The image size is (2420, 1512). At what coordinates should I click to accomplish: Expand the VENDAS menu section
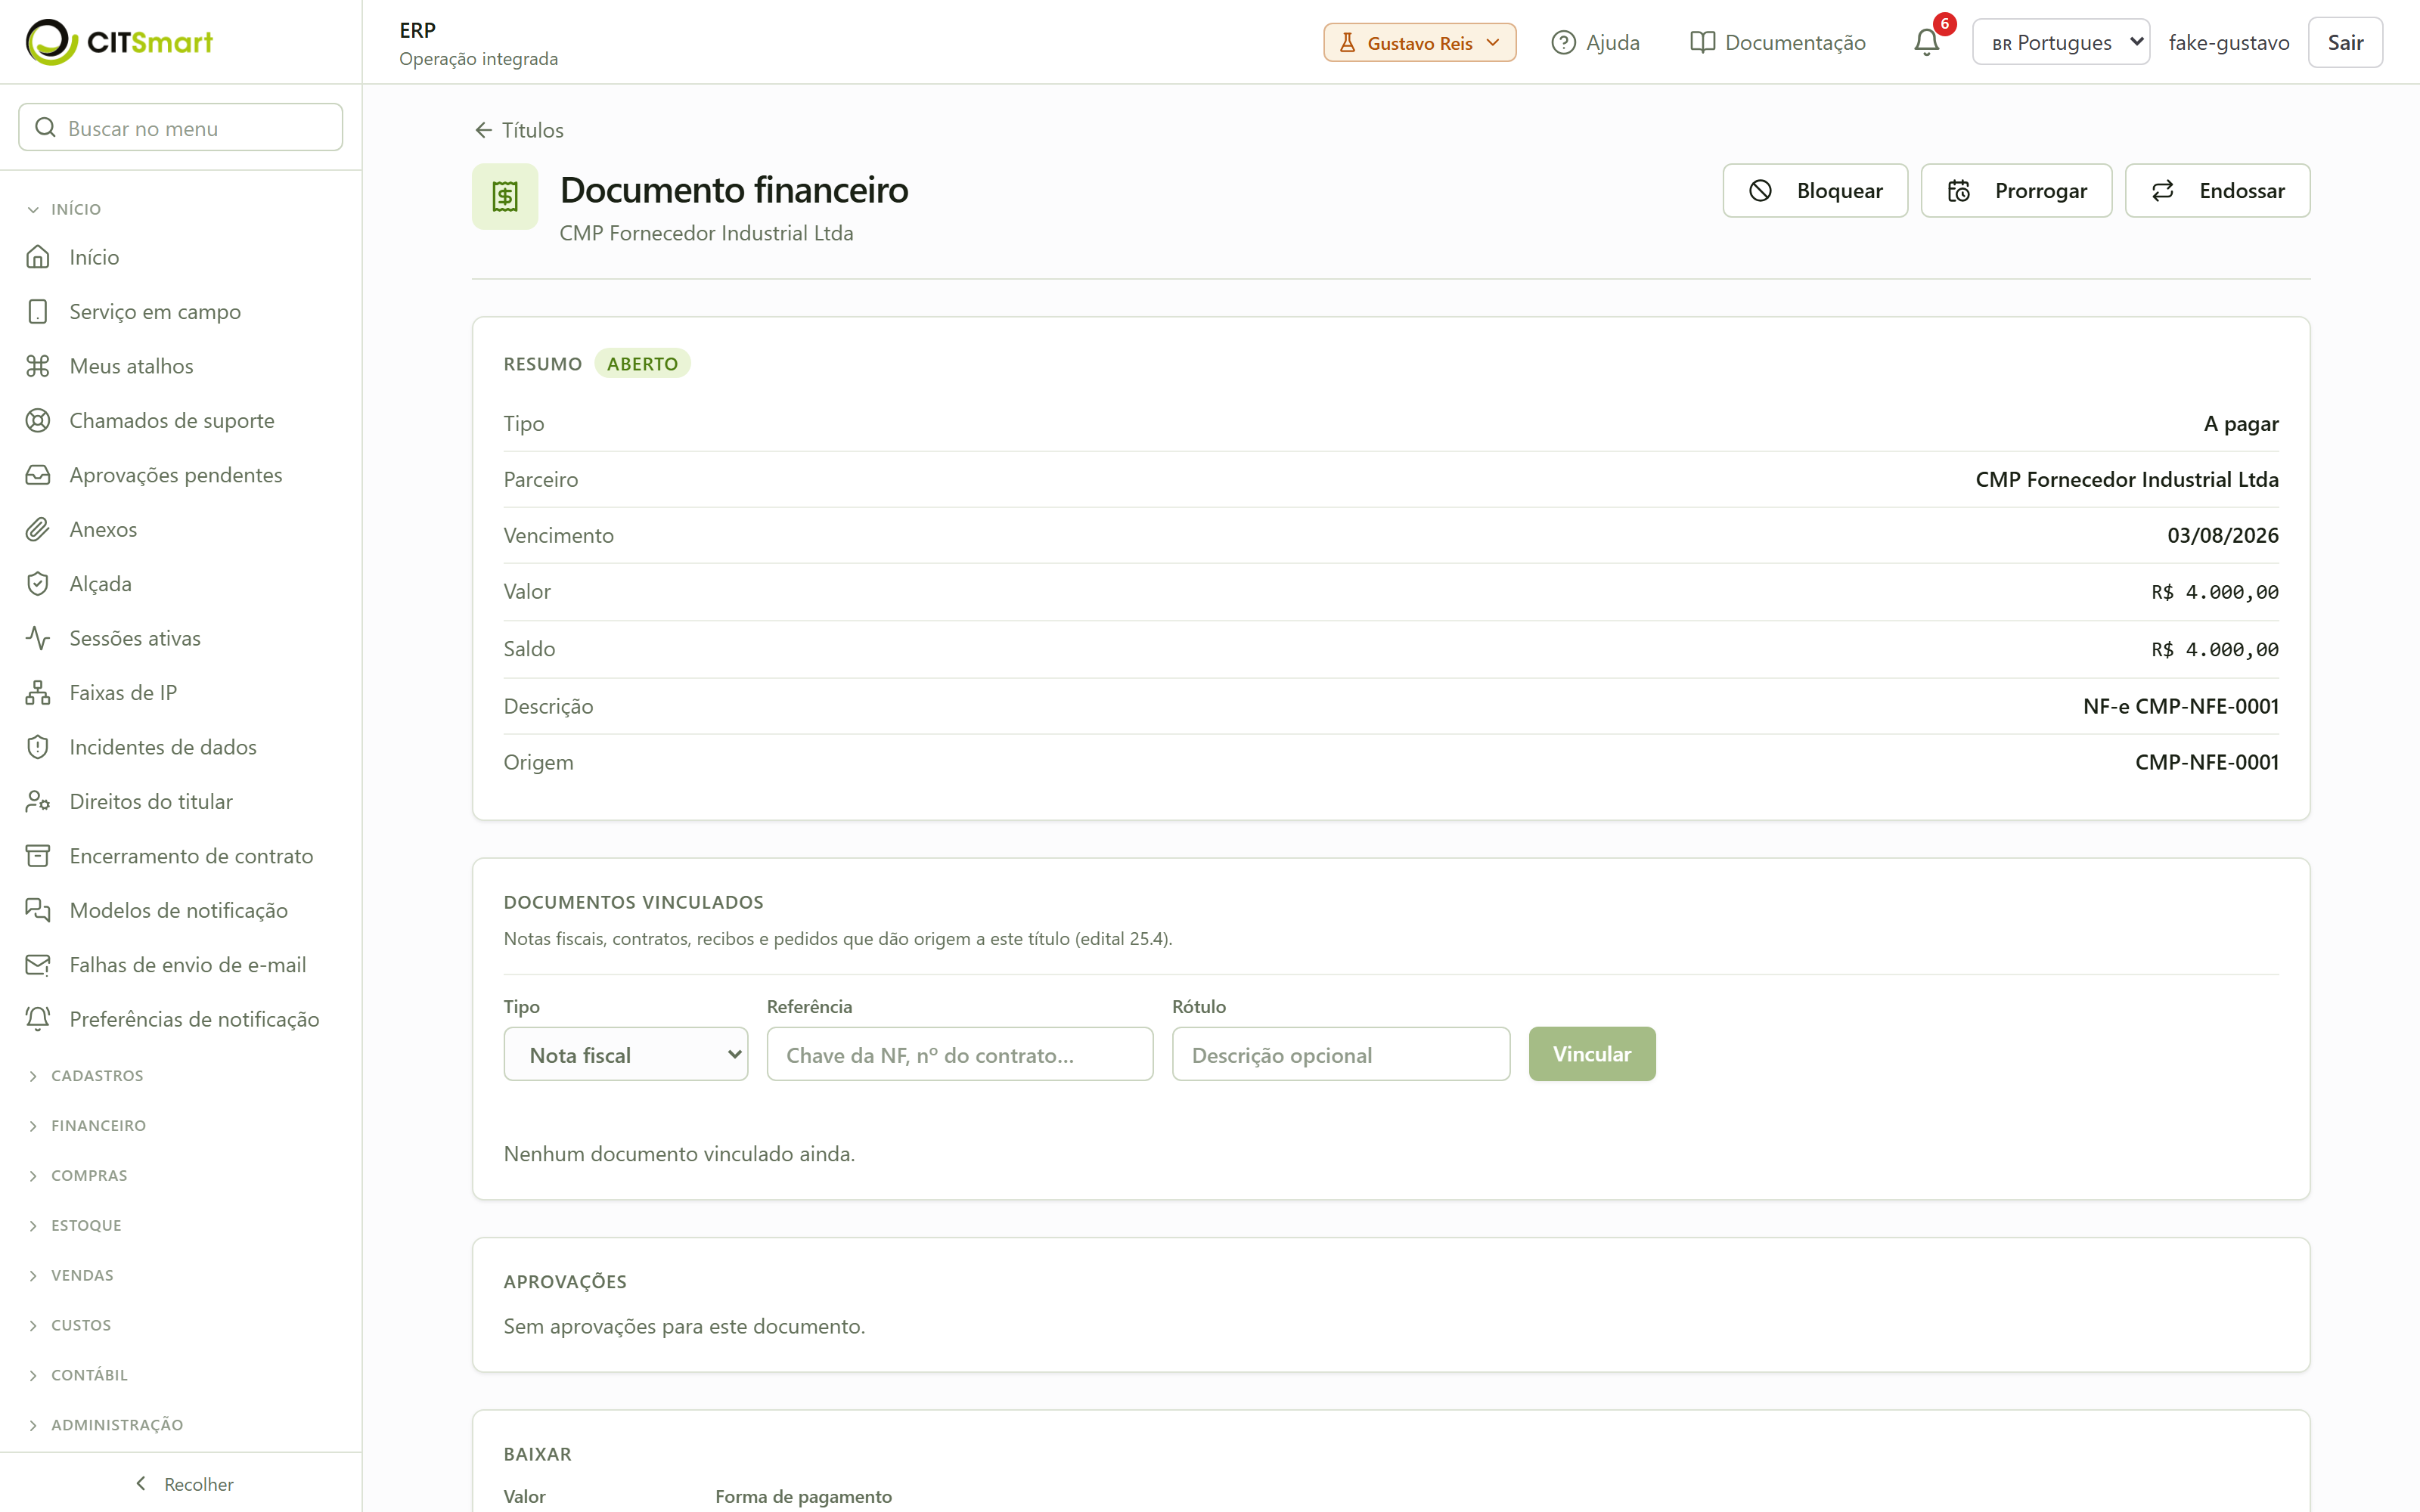[x=71, y=1276]
